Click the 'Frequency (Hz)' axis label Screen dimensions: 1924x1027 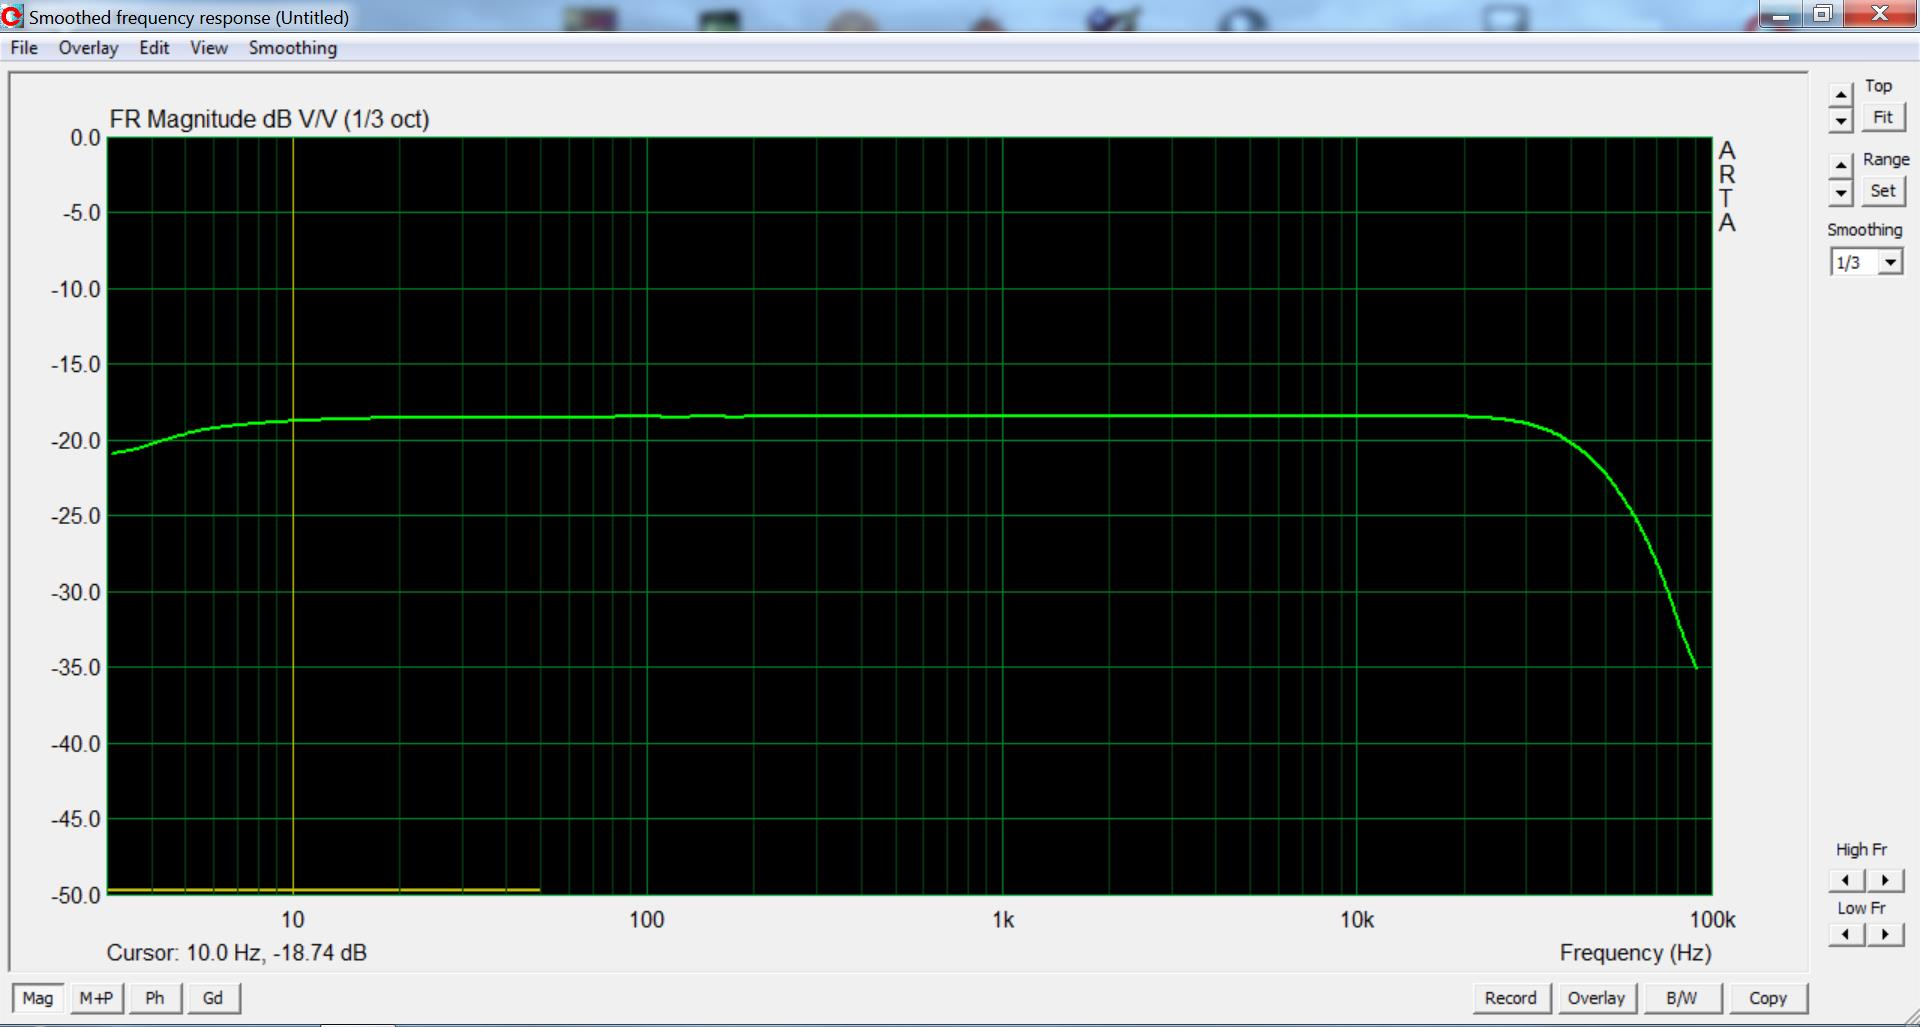click(x=1636, y=953)
